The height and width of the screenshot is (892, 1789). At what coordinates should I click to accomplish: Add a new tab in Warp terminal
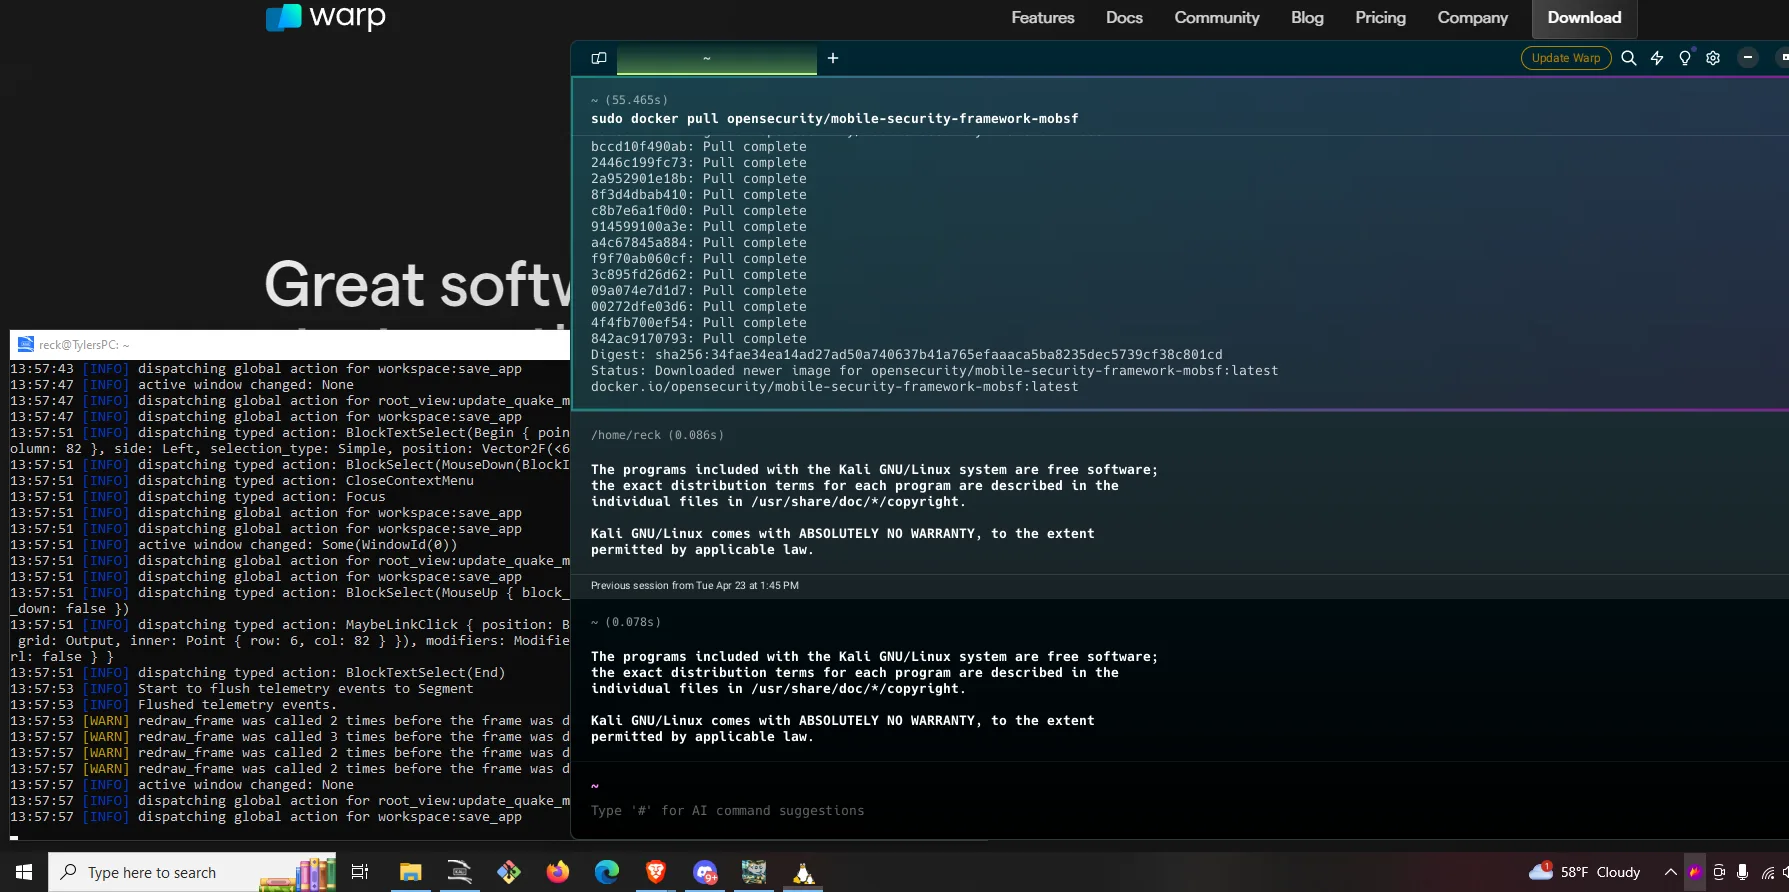[x=833, y=58]
